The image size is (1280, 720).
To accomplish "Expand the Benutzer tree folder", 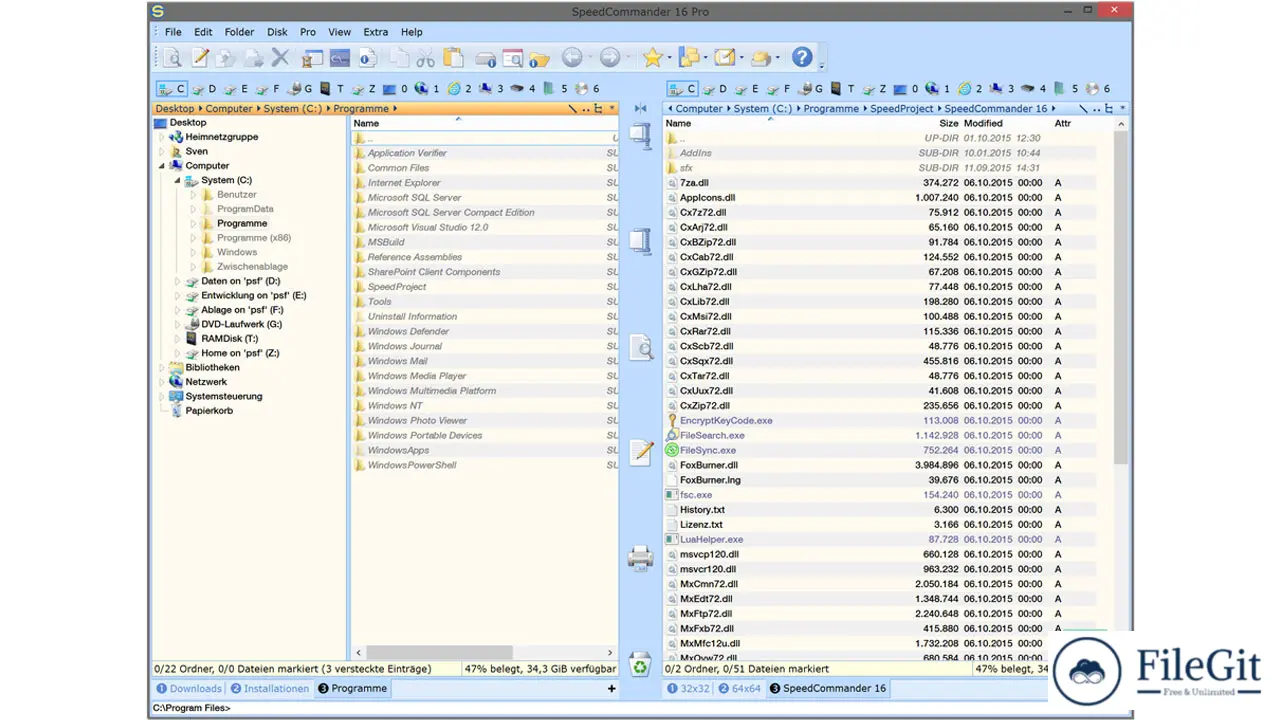I will [194, 195].
